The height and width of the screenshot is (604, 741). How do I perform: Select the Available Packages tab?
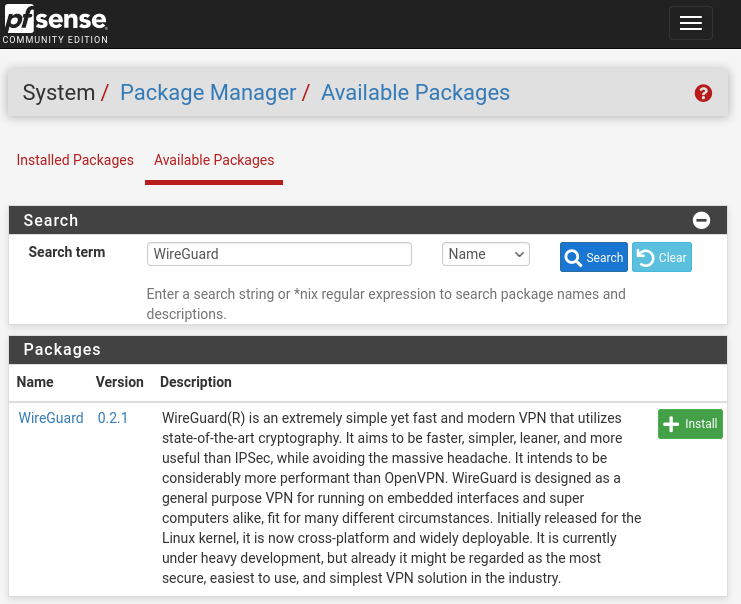(x=214, y=160)
